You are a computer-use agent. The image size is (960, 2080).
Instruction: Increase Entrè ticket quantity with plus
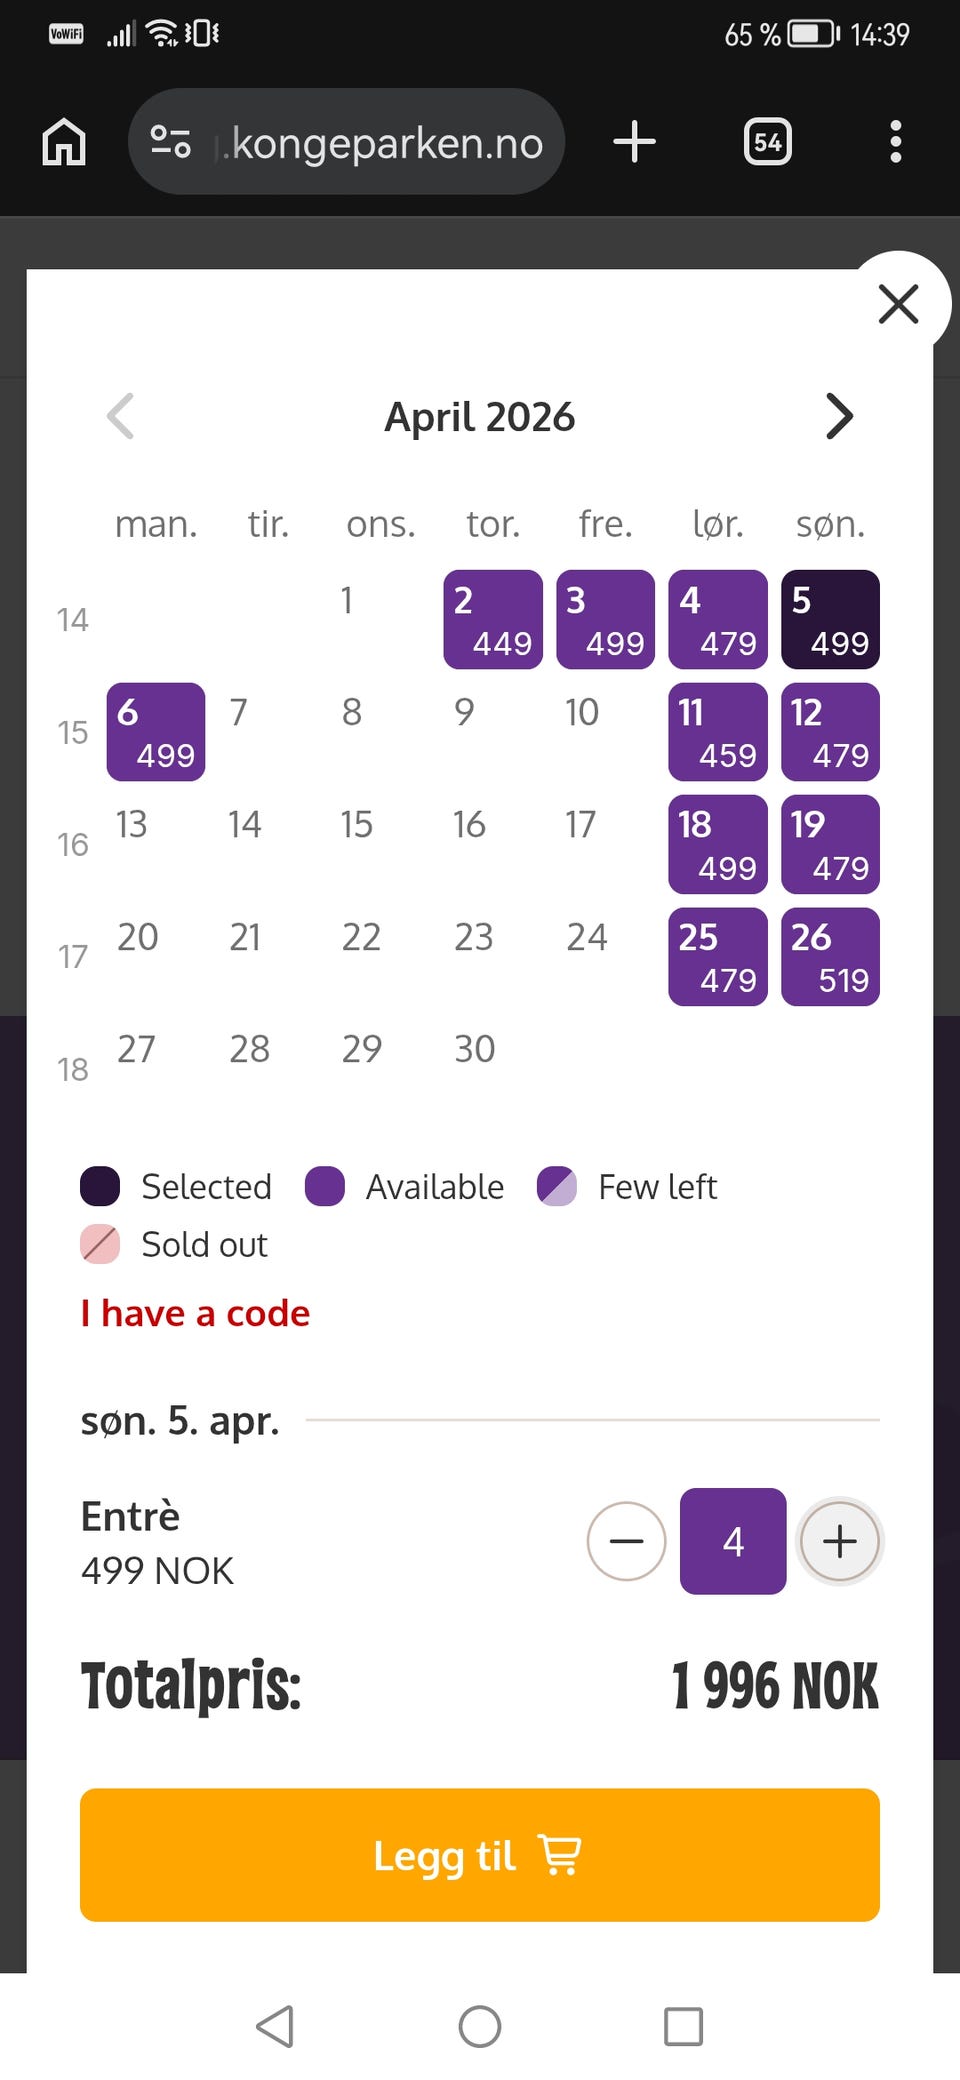pyautogui.click(x=840, y=1541)
